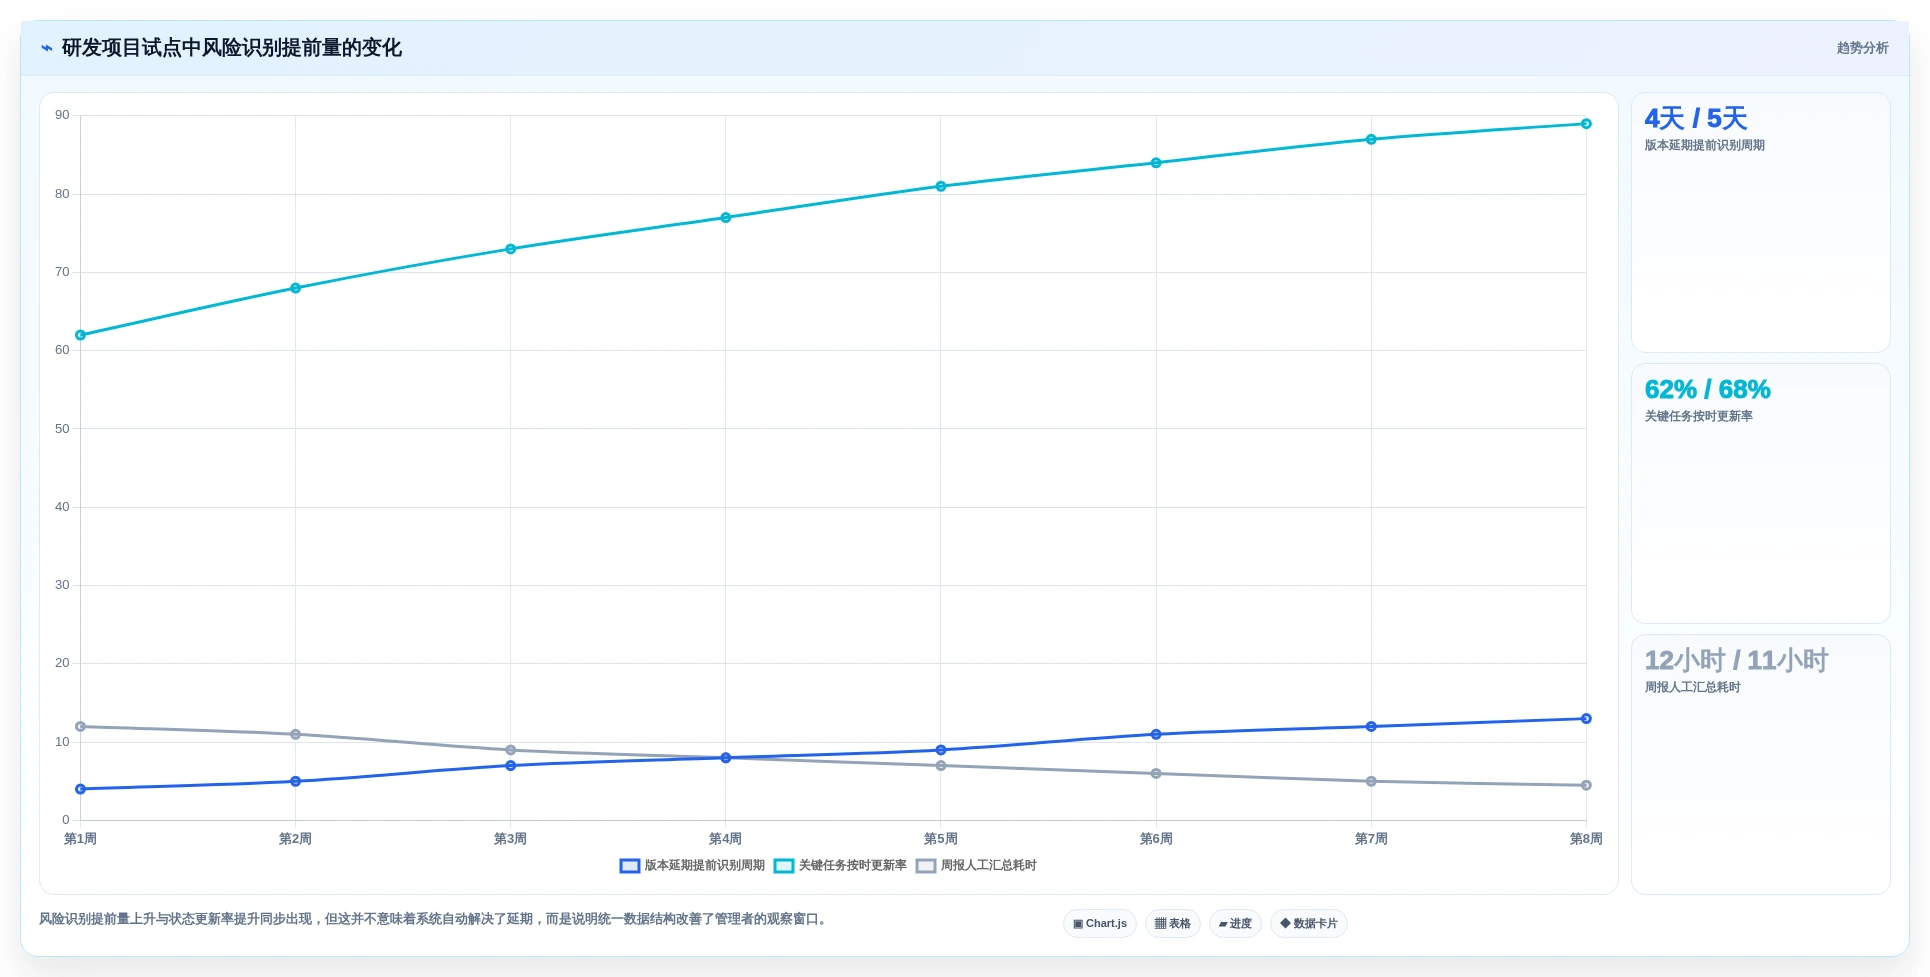Select the 表格 tag chip
Image resolution: width=1930 pixels, height=977 pixels.
[x=1173, y=924]
